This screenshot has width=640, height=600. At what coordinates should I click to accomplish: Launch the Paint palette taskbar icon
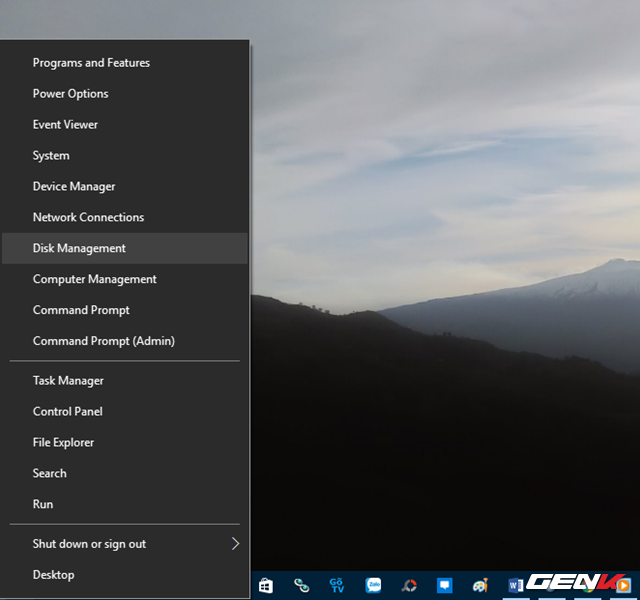tap(481, 585)
